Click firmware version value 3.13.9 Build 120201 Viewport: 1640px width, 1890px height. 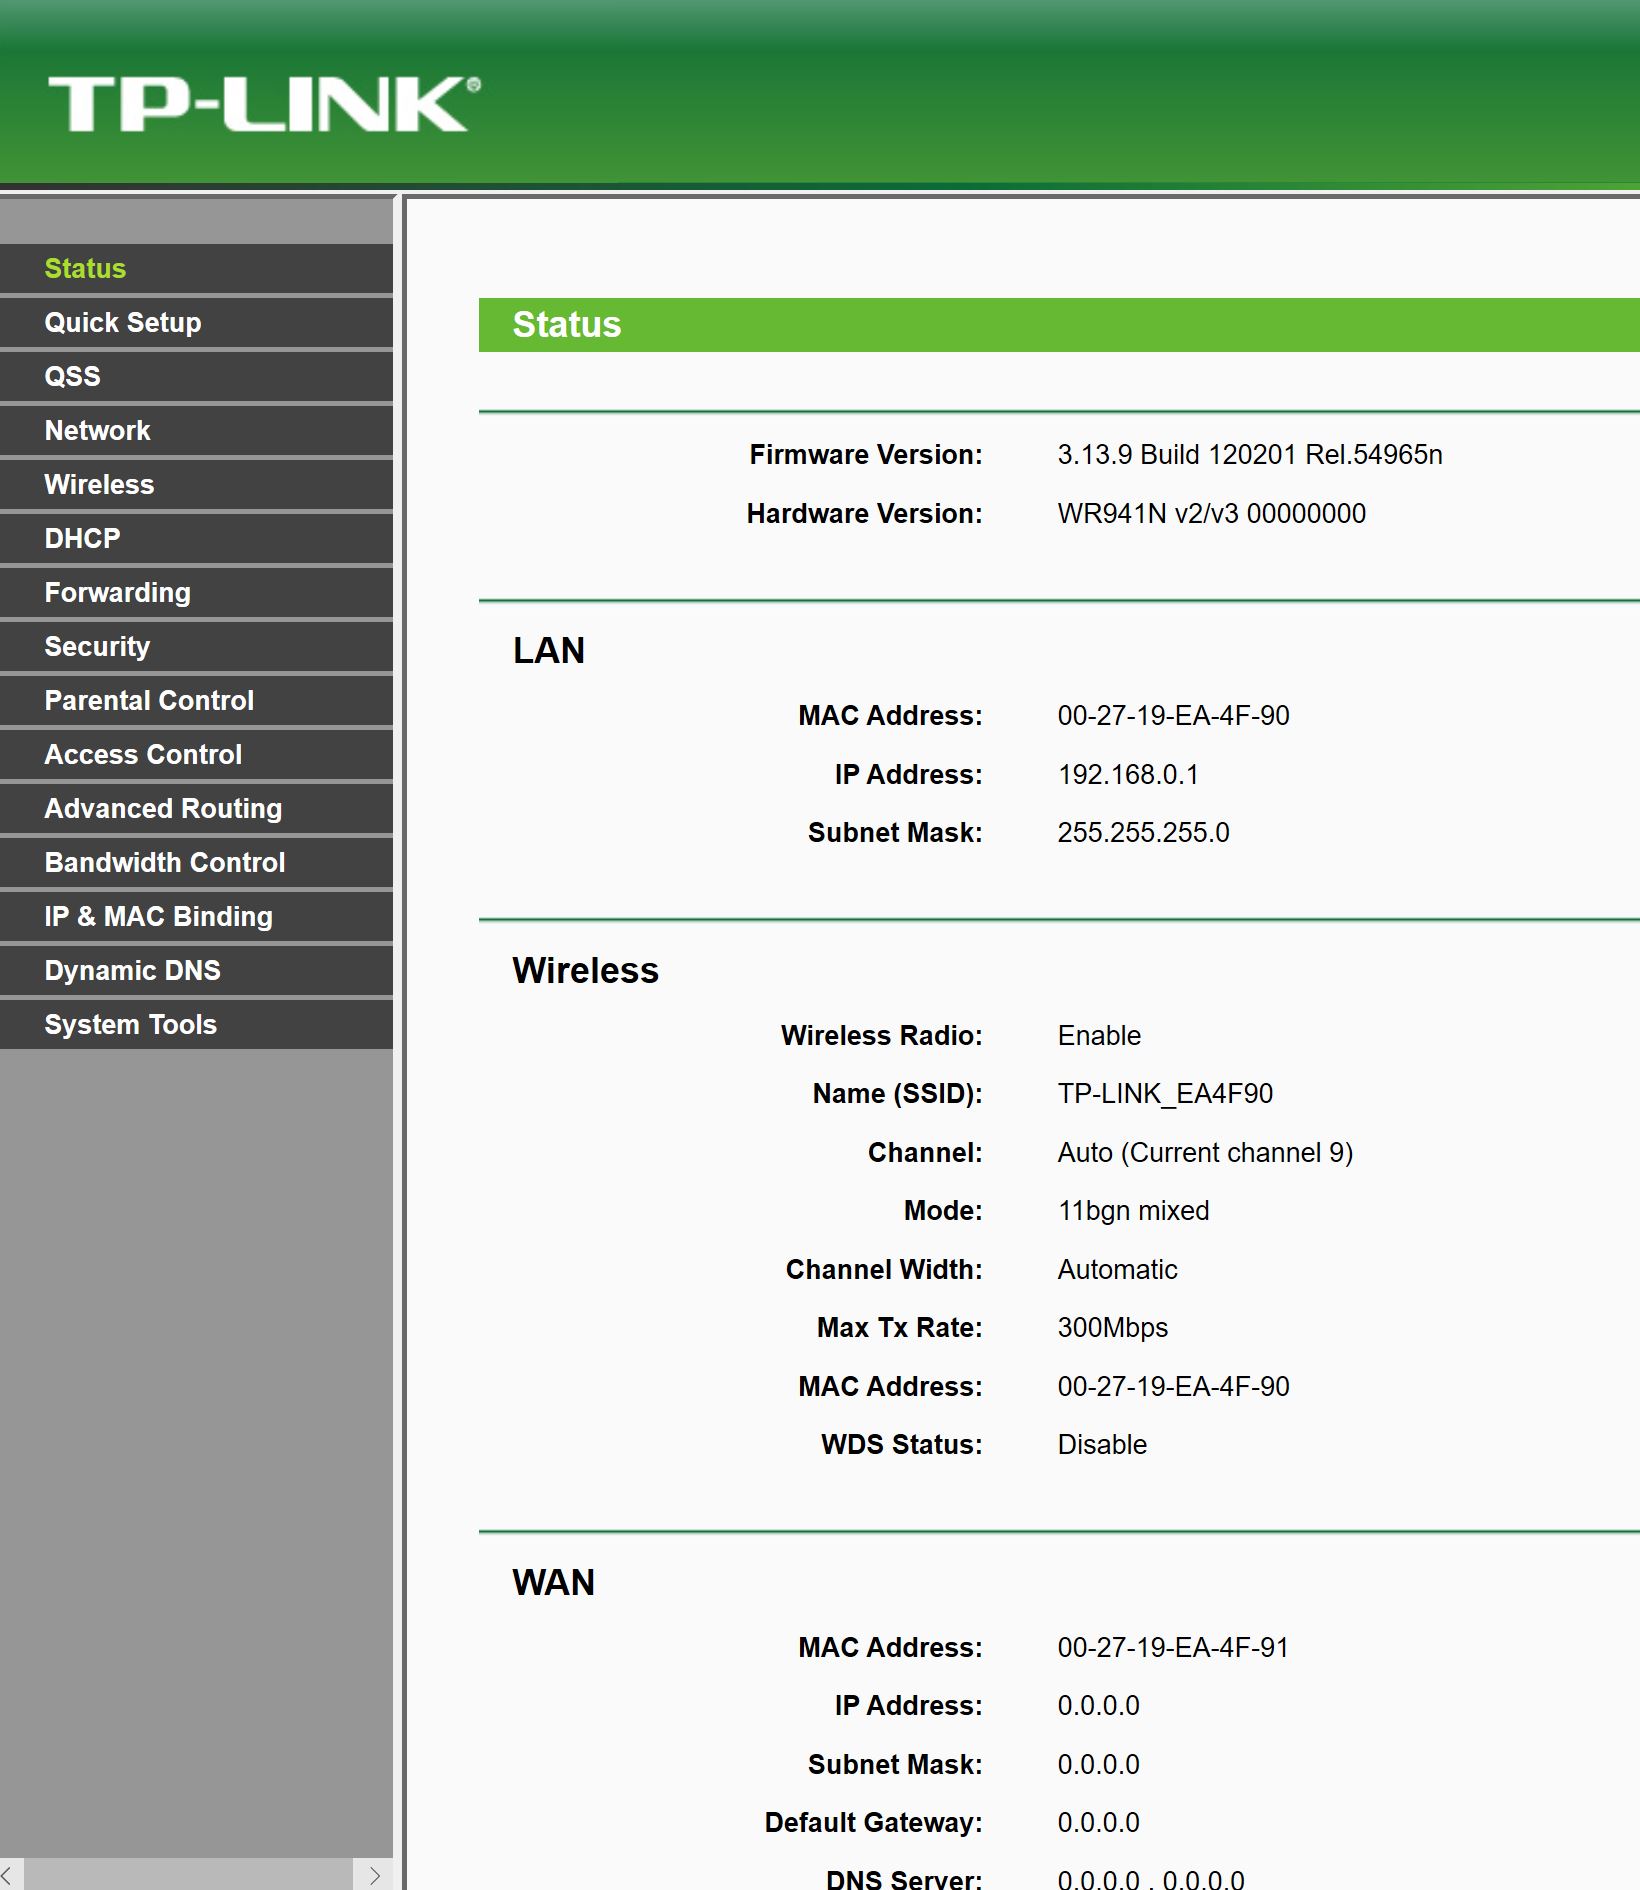click(x=1250, y=455)
